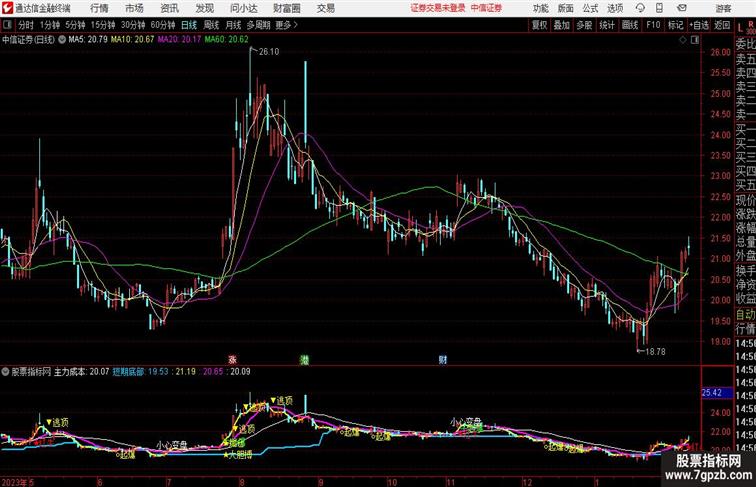Click the 主力成本: 20.07 indicator label

coord(81,372)
